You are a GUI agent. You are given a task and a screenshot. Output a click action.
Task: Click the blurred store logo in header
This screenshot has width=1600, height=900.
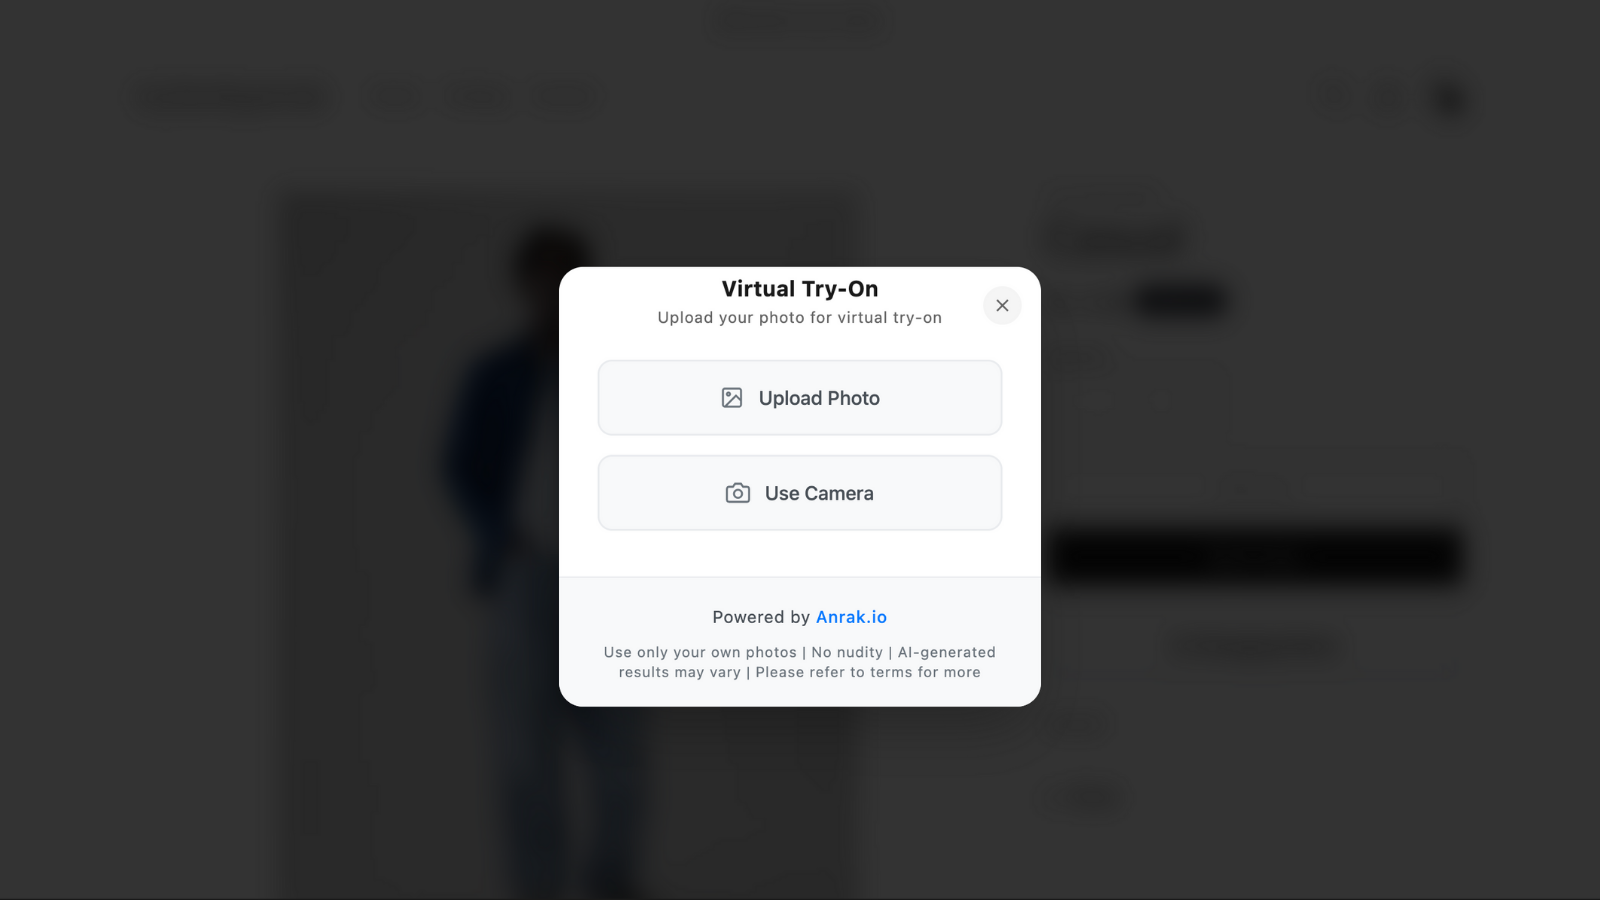point(232,97)
